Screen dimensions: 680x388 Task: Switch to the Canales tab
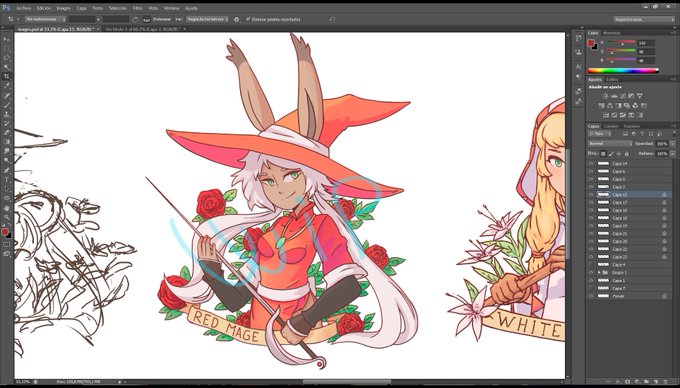point(611,126)
